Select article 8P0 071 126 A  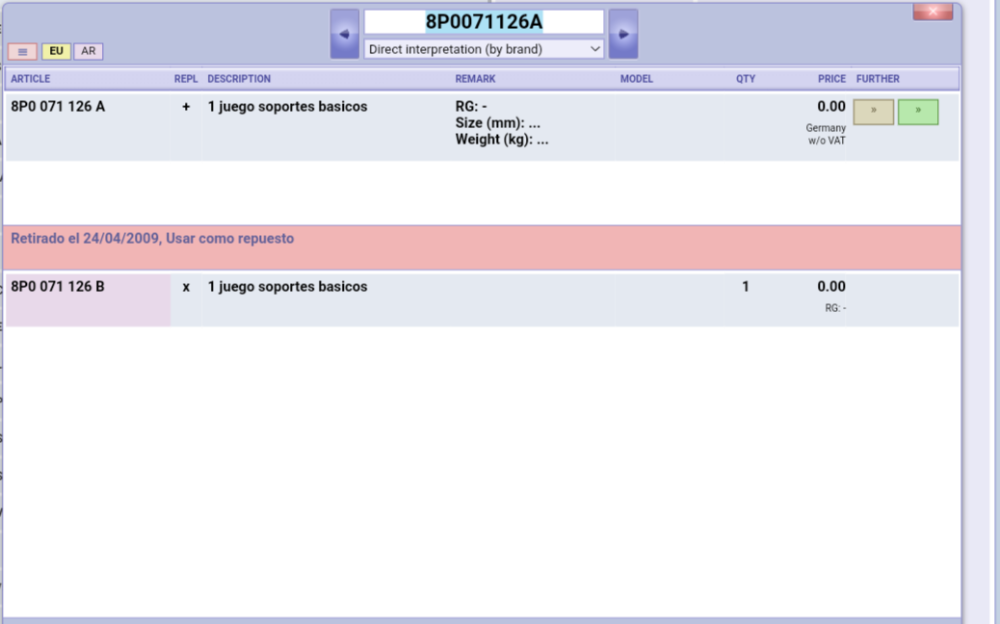[58, 107]
